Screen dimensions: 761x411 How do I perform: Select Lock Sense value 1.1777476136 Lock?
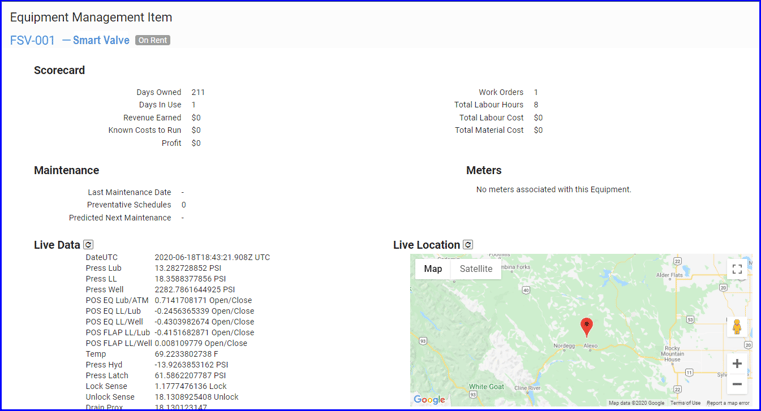(x=191, y=386)
